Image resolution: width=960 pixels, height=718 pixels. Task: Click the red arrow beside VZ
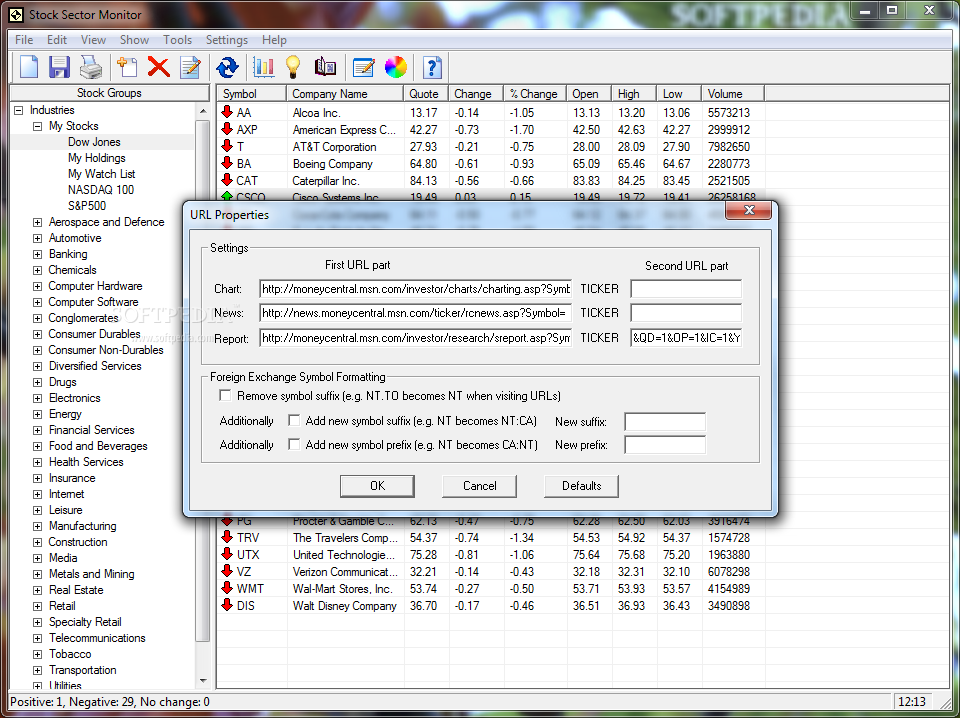click(227, 572)
